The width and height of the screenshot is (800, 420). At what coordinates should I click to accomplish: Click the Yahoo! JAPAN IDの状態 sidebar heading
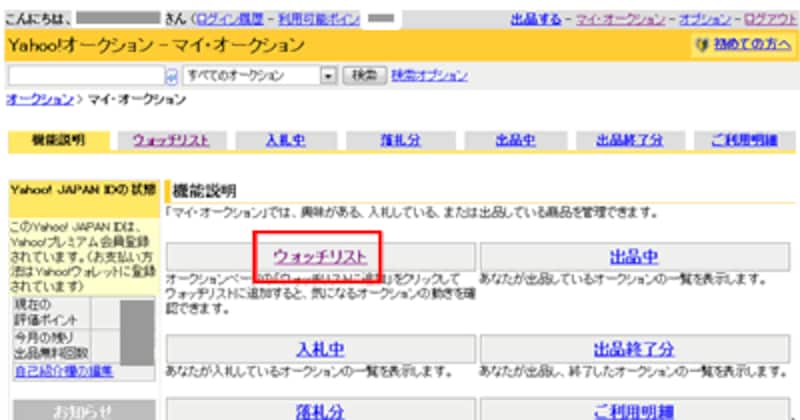pyautogui.click(x=83, y=190)
